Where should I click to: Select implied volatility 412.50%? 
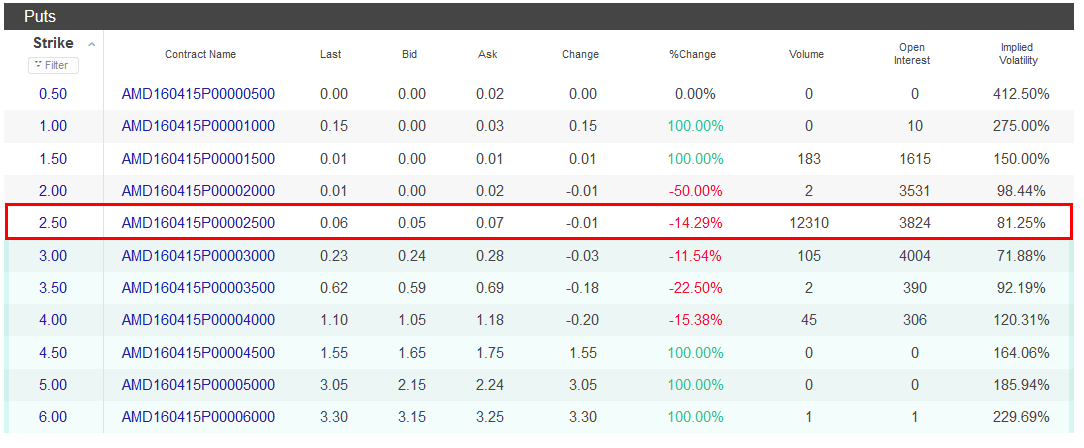(1019, 94)
